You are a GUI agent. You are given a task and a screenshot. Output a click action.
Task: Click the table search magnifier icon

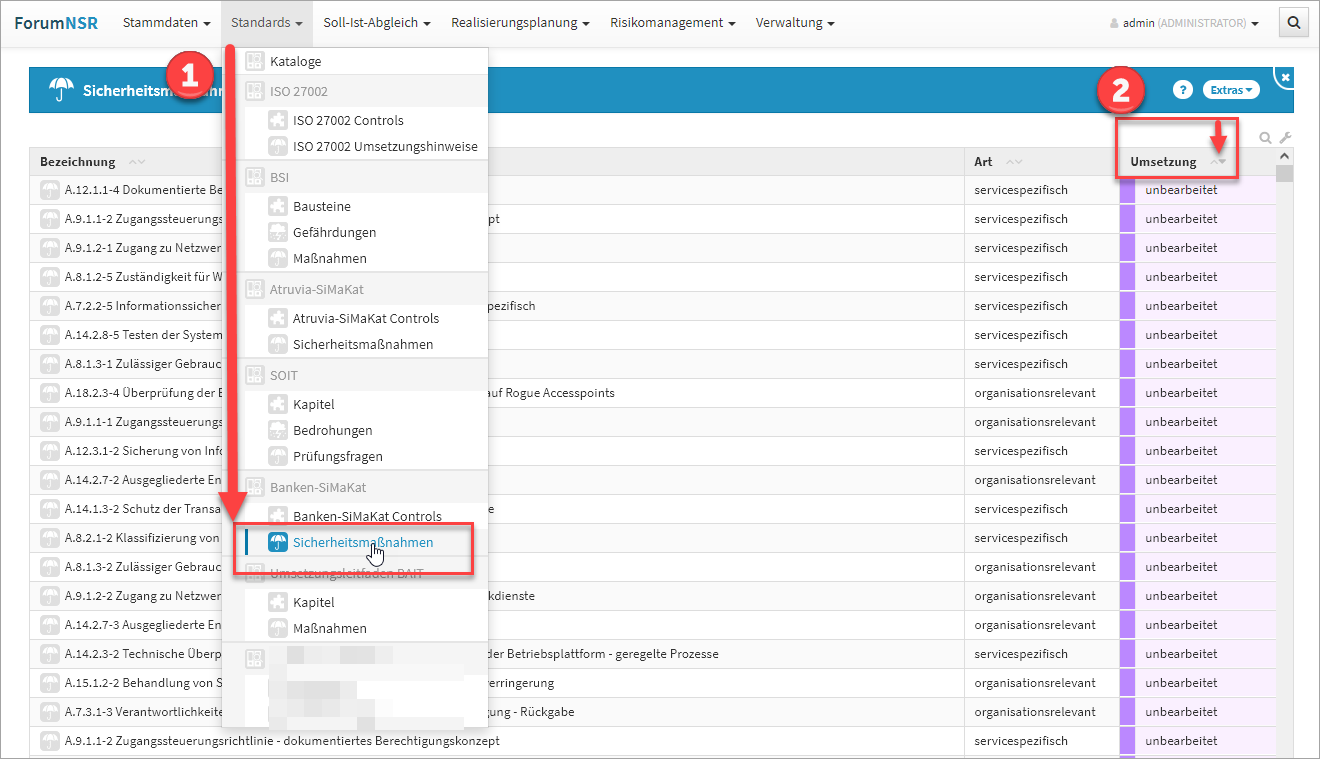coord(1266,138)
